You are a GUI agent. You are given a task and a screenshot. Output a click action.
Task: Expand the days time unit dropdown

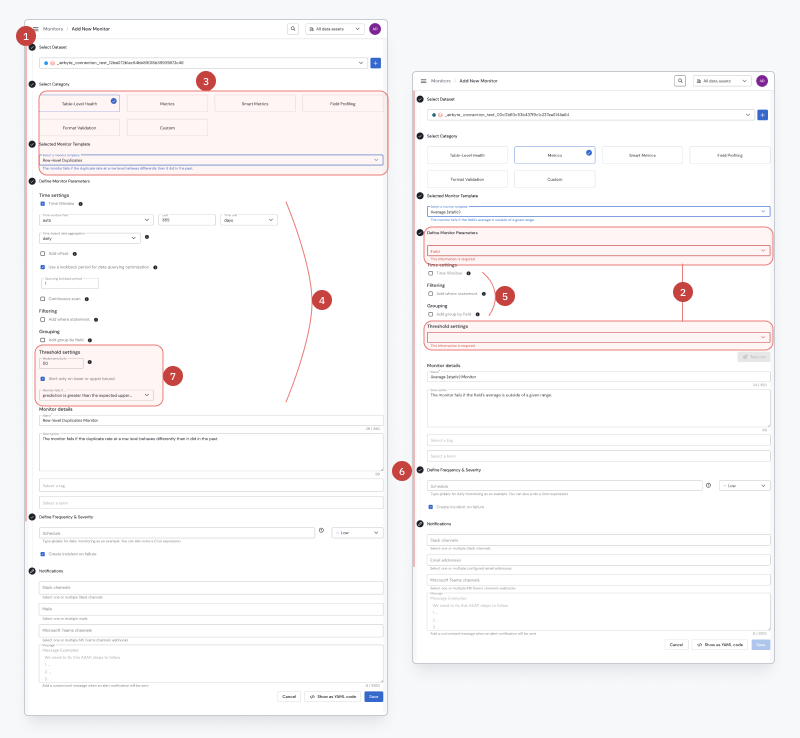point(249,220)
